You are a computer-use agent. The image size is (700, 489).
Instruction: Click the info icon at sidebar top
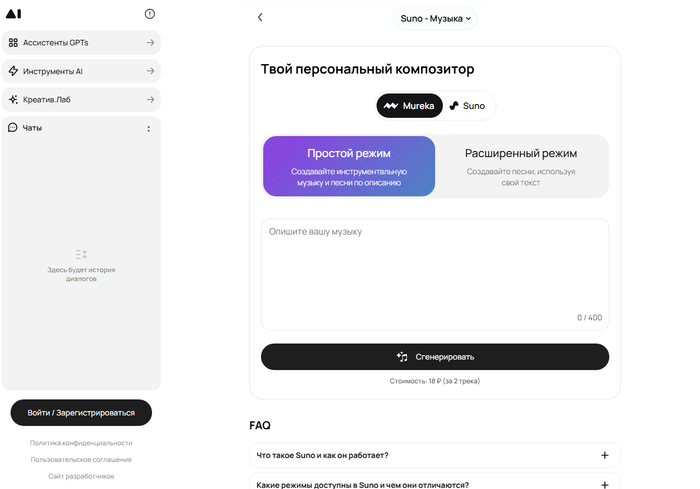pyautogui.click(x=150, y=14)
